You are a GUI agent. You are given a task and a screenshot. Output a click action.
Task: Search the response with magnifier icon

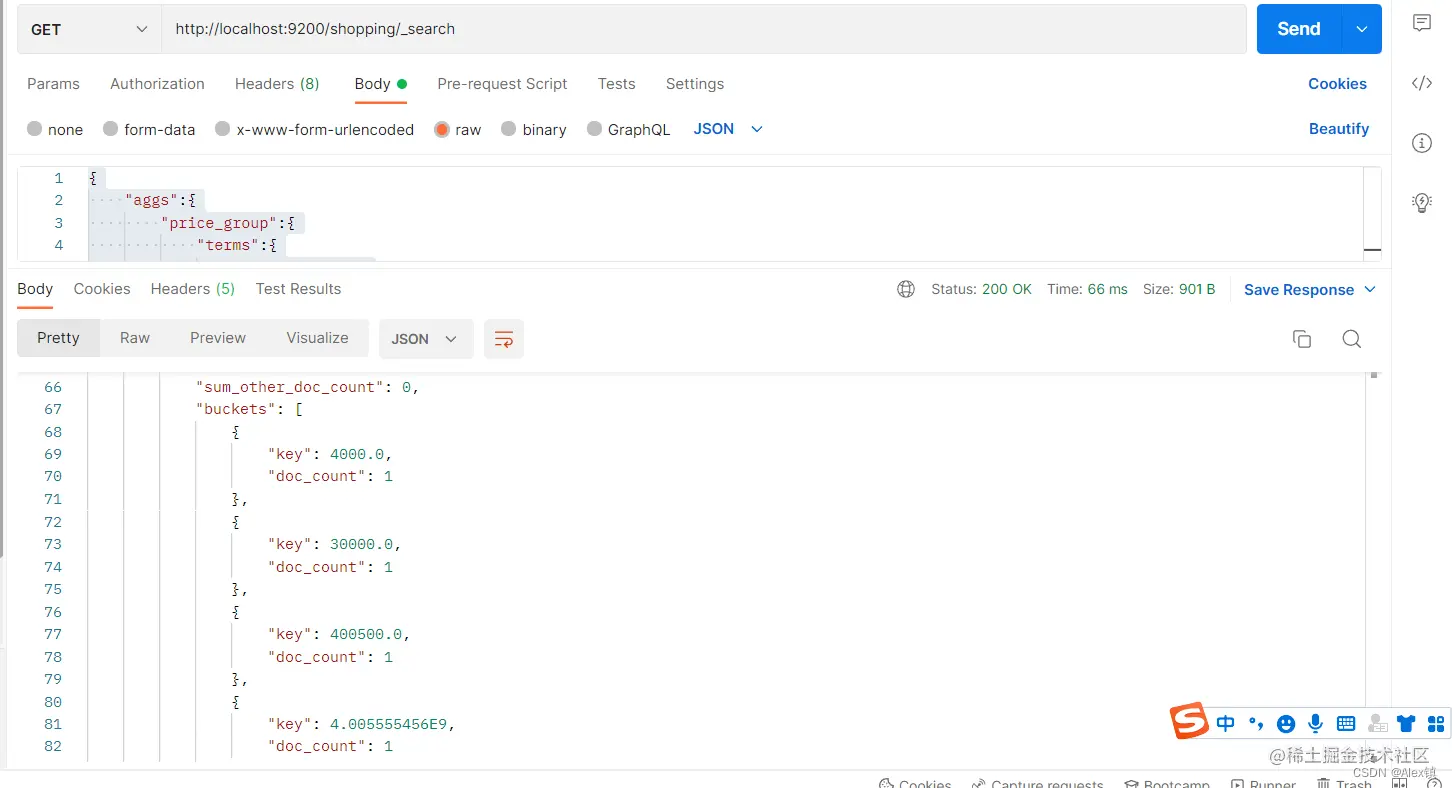pos(1352,339)
